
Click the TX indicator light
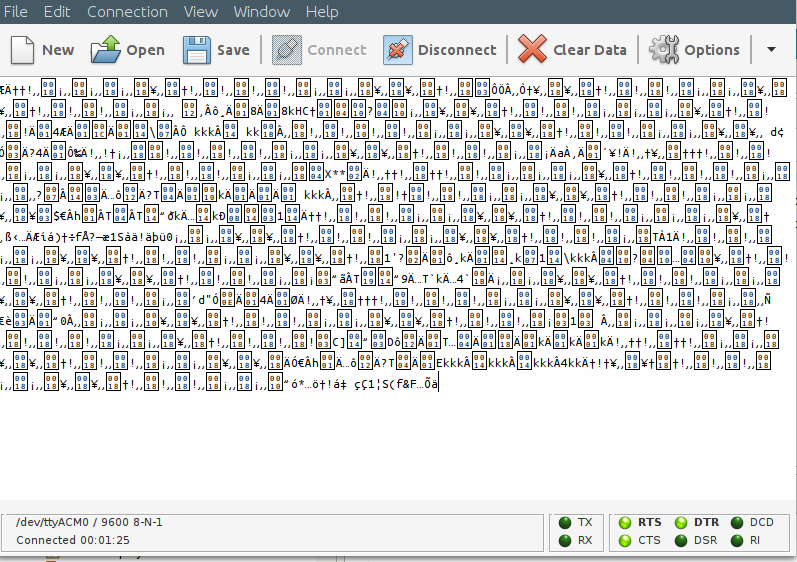[565, 522]
